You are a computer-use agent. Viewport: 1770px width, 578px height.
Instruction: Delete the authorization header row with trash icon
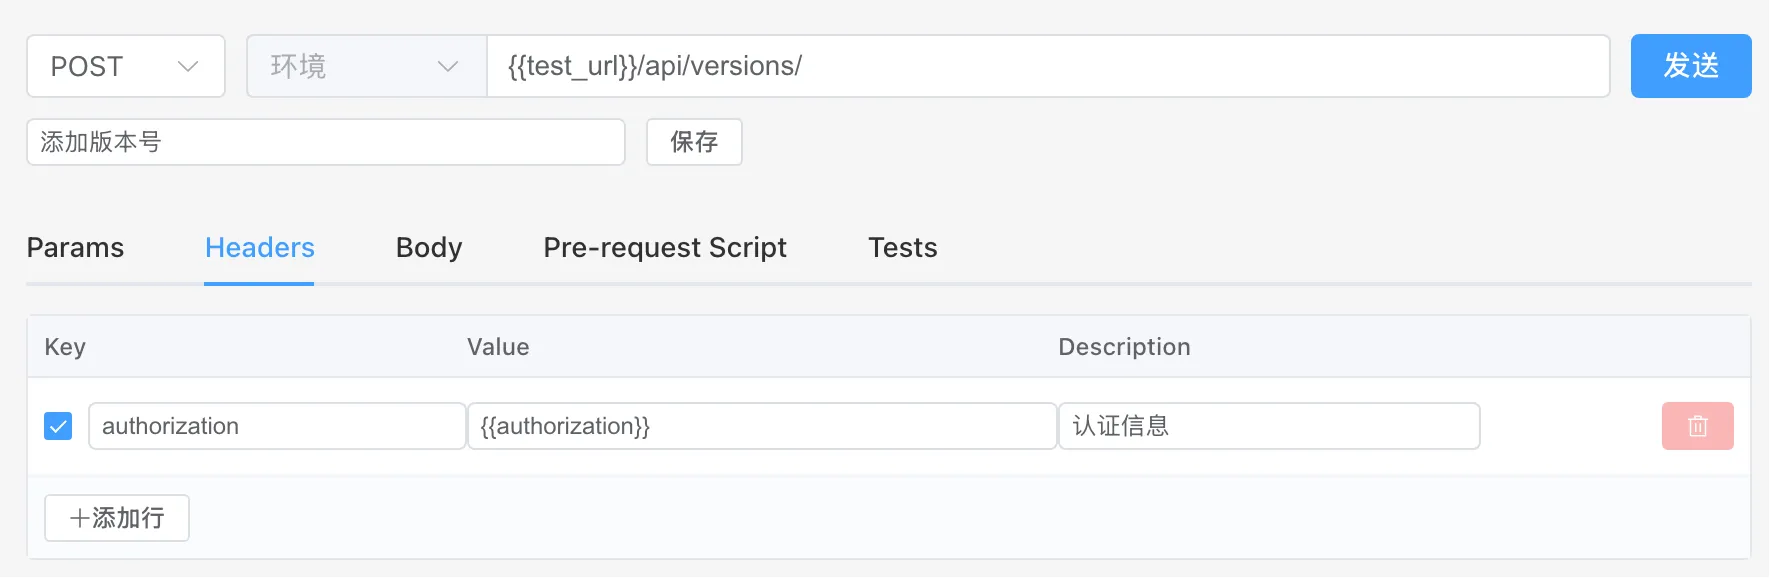1697,426
